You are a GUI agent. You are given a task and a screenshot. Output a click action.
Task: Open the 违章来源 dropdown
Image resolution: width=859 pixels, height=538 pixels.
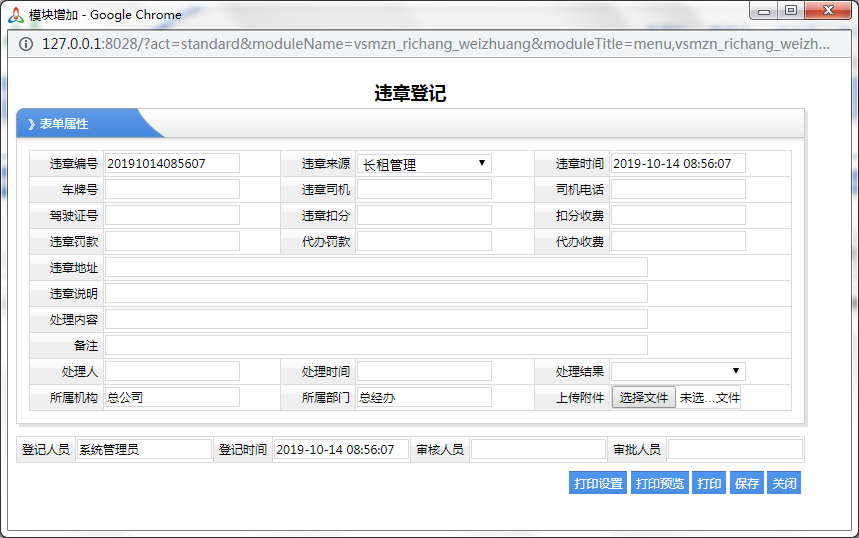point(424,164)
